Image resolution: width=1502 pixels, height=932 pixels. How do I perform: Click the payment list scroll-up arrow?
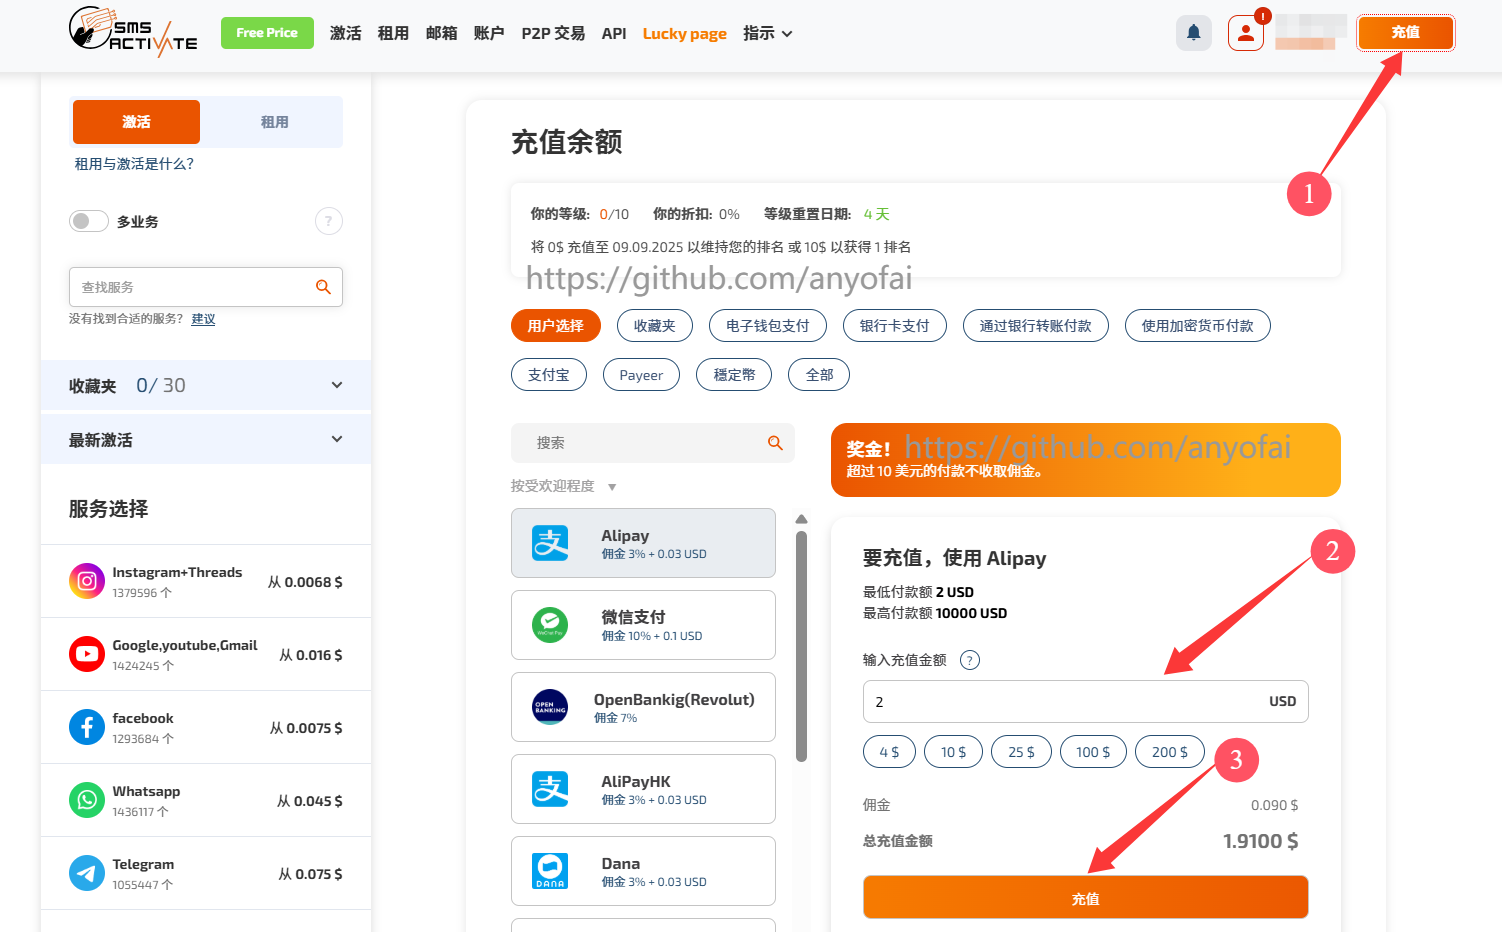(801, 519)
